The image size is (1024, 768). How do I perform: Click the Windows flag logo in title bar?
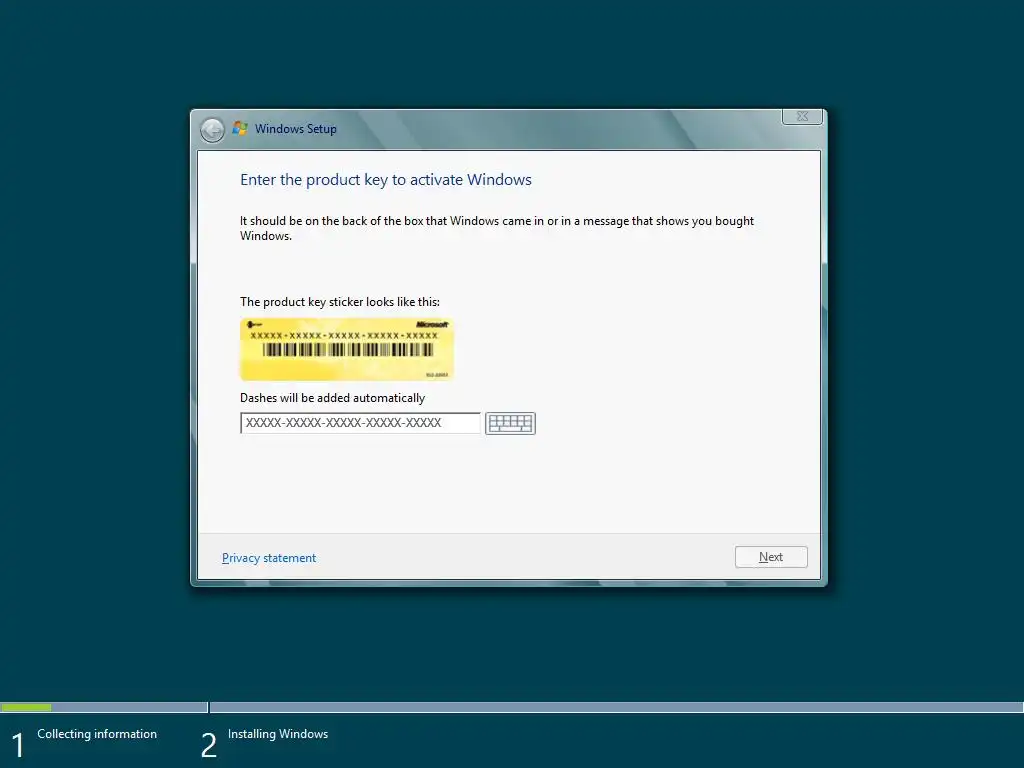pos(240,129)
